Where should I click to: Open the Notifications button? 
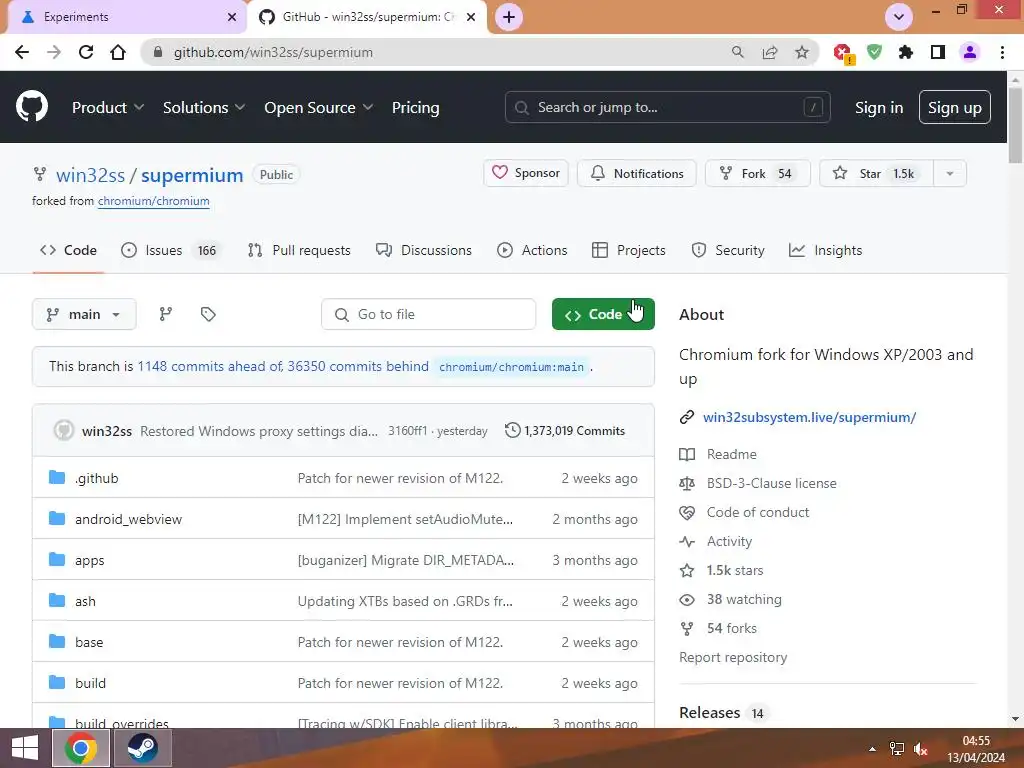point(637,173)
